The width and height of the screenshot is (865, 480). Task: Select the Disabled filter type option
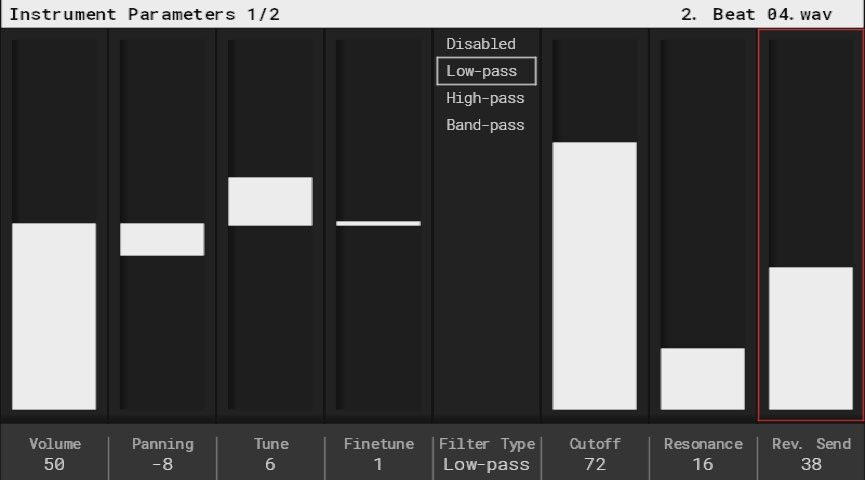point(480,44)
